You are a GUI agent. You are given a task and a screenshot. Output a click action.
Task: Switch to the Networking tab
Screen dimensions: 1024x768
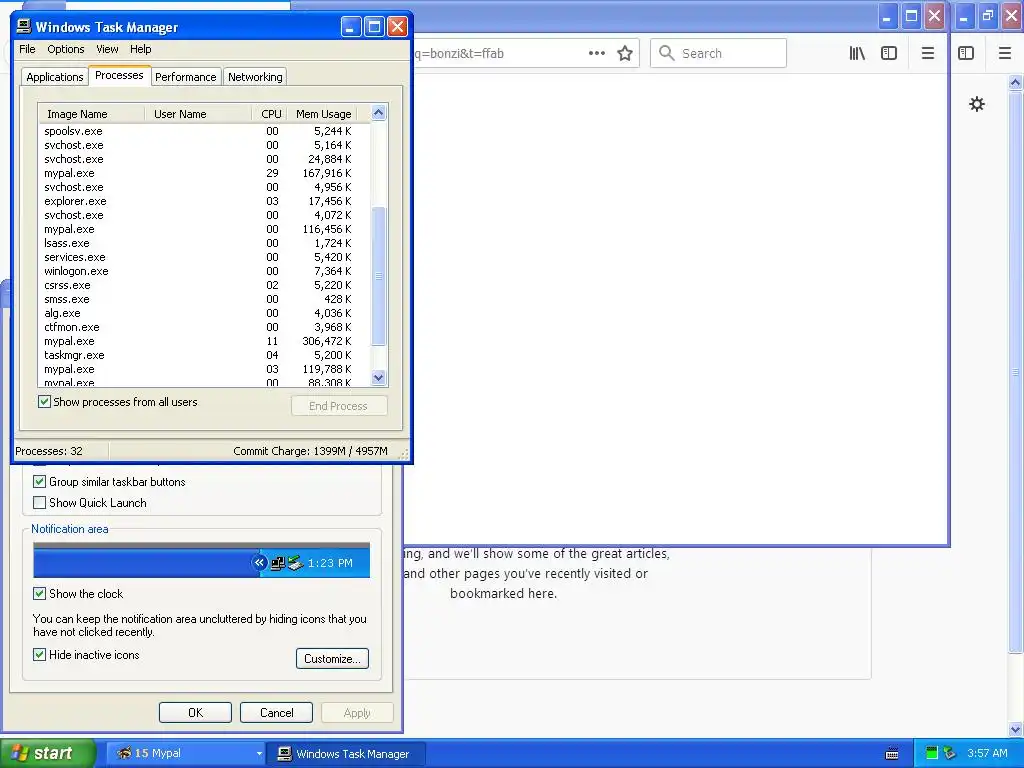point(255,77)
